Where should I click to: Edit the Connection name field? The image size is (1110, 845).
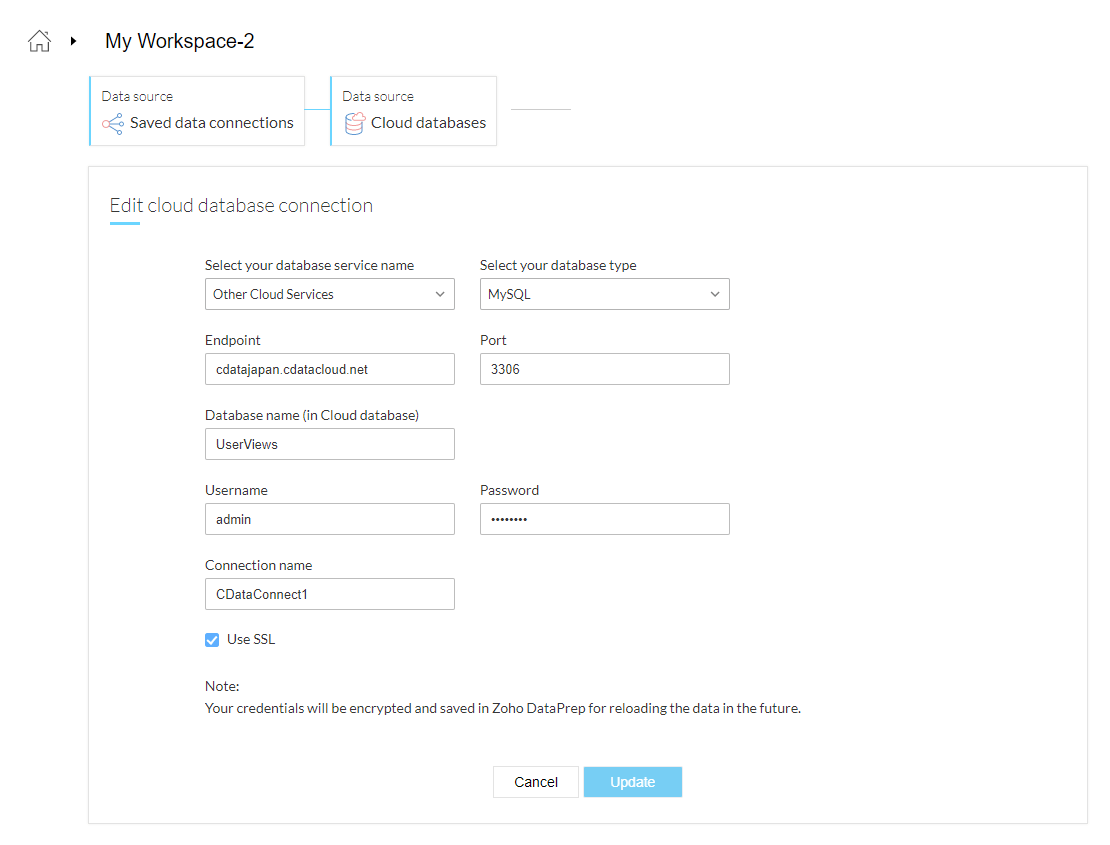[329, 594]
